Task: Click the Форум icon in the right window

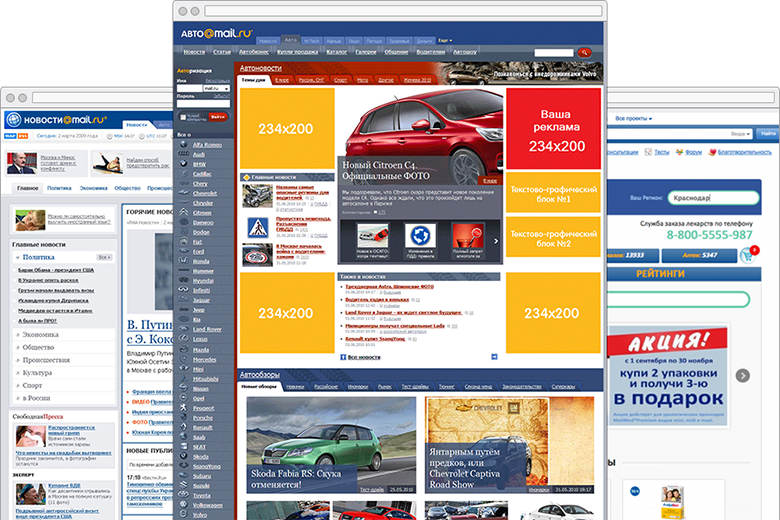Action: coord(680,152)
